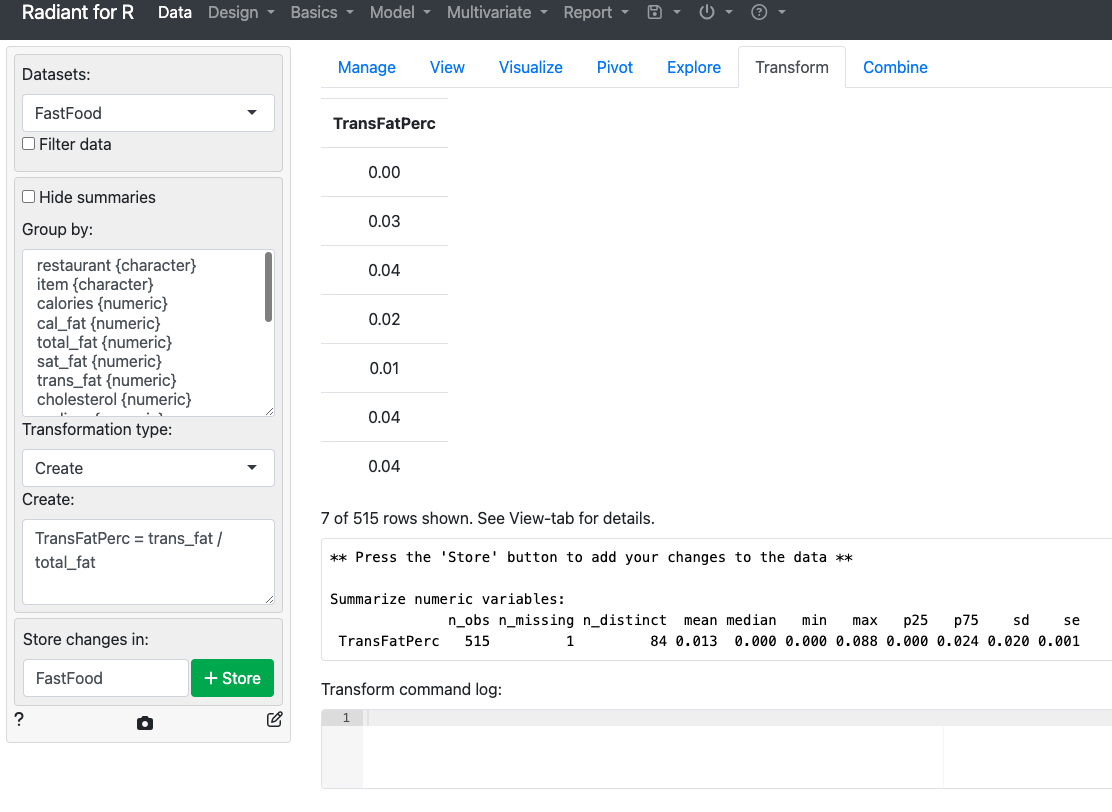Click the edit report pencil icon
The image size is (1112, 812).
274,719
